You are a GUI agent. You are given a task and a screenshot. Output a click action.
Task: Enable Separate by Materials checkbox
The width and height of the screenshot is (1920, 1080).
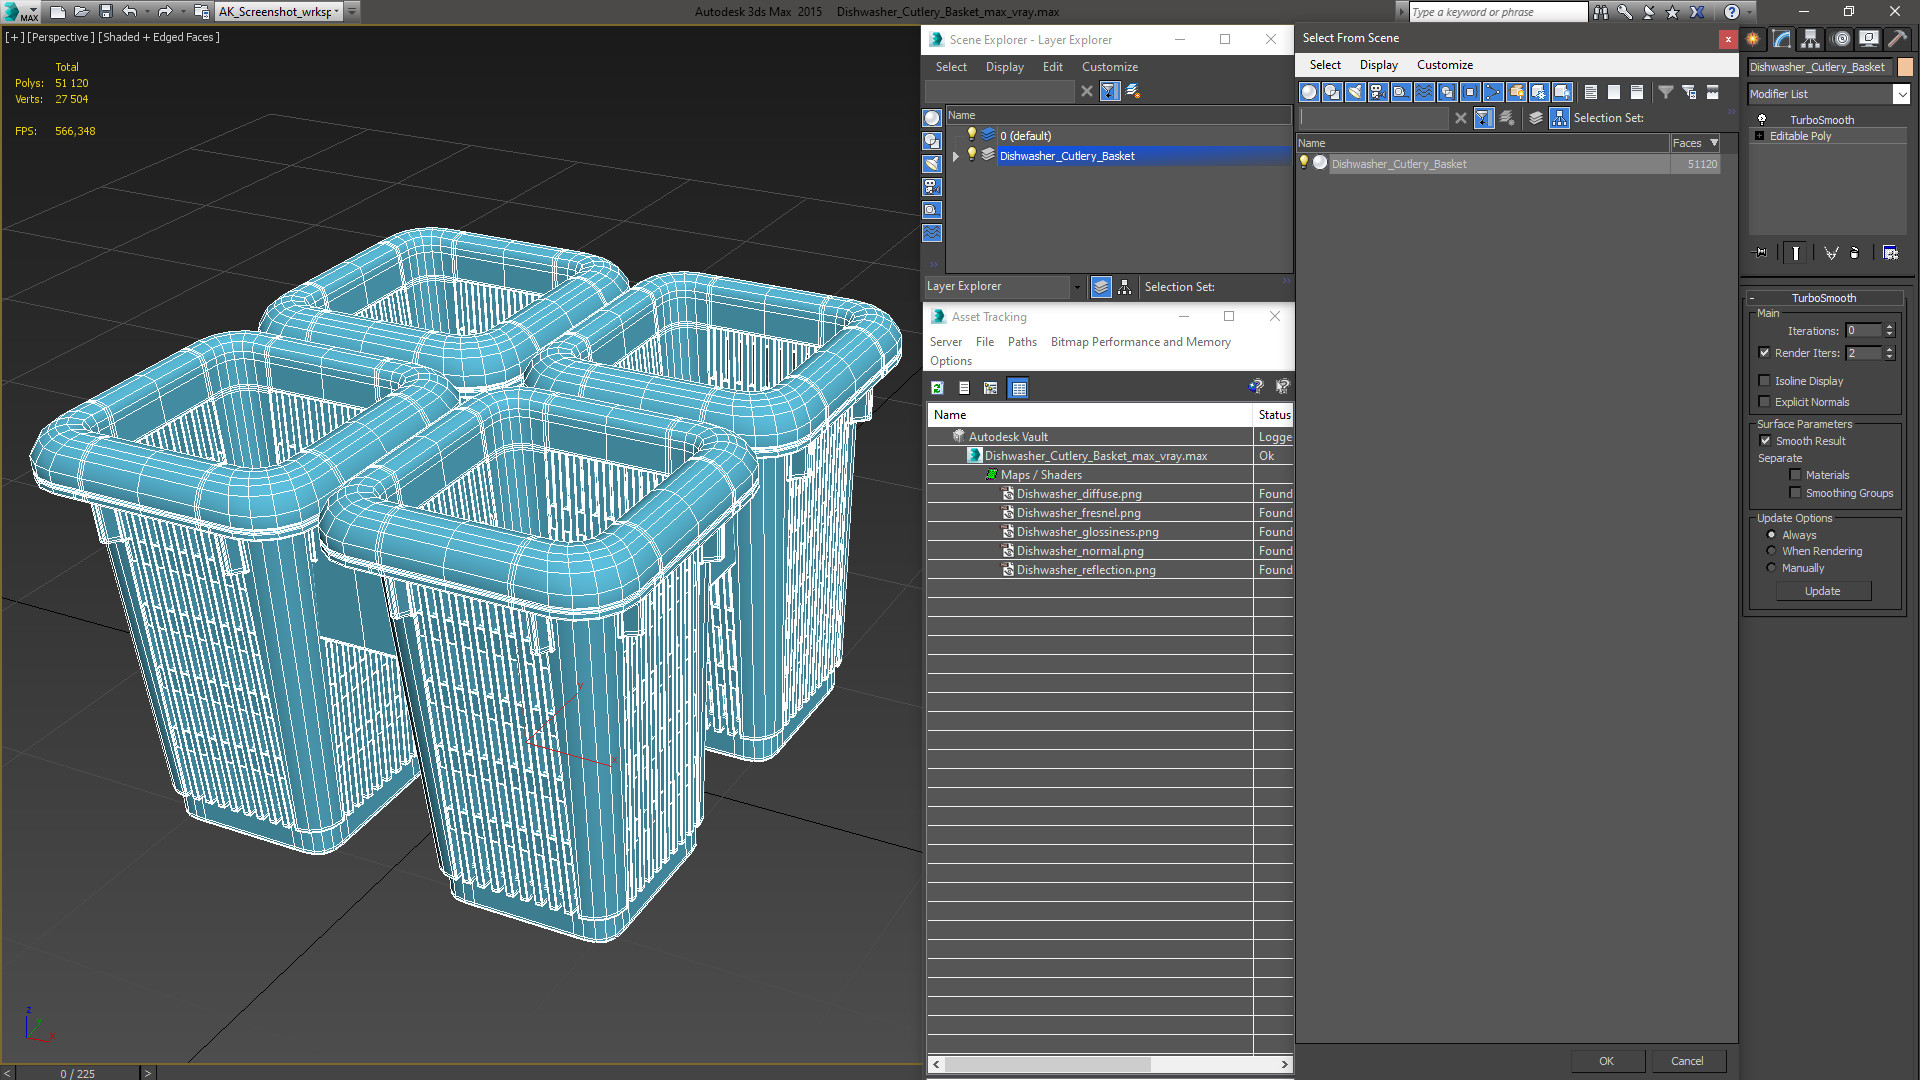[x=1795, y=475]
